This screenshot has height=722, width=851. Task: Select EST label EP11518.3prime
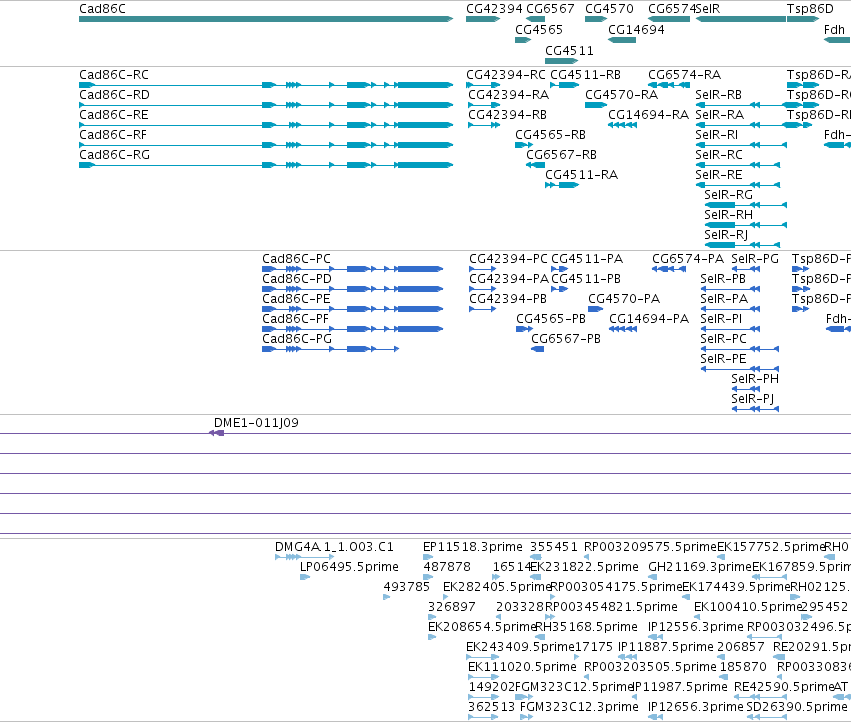pos(473,547)
